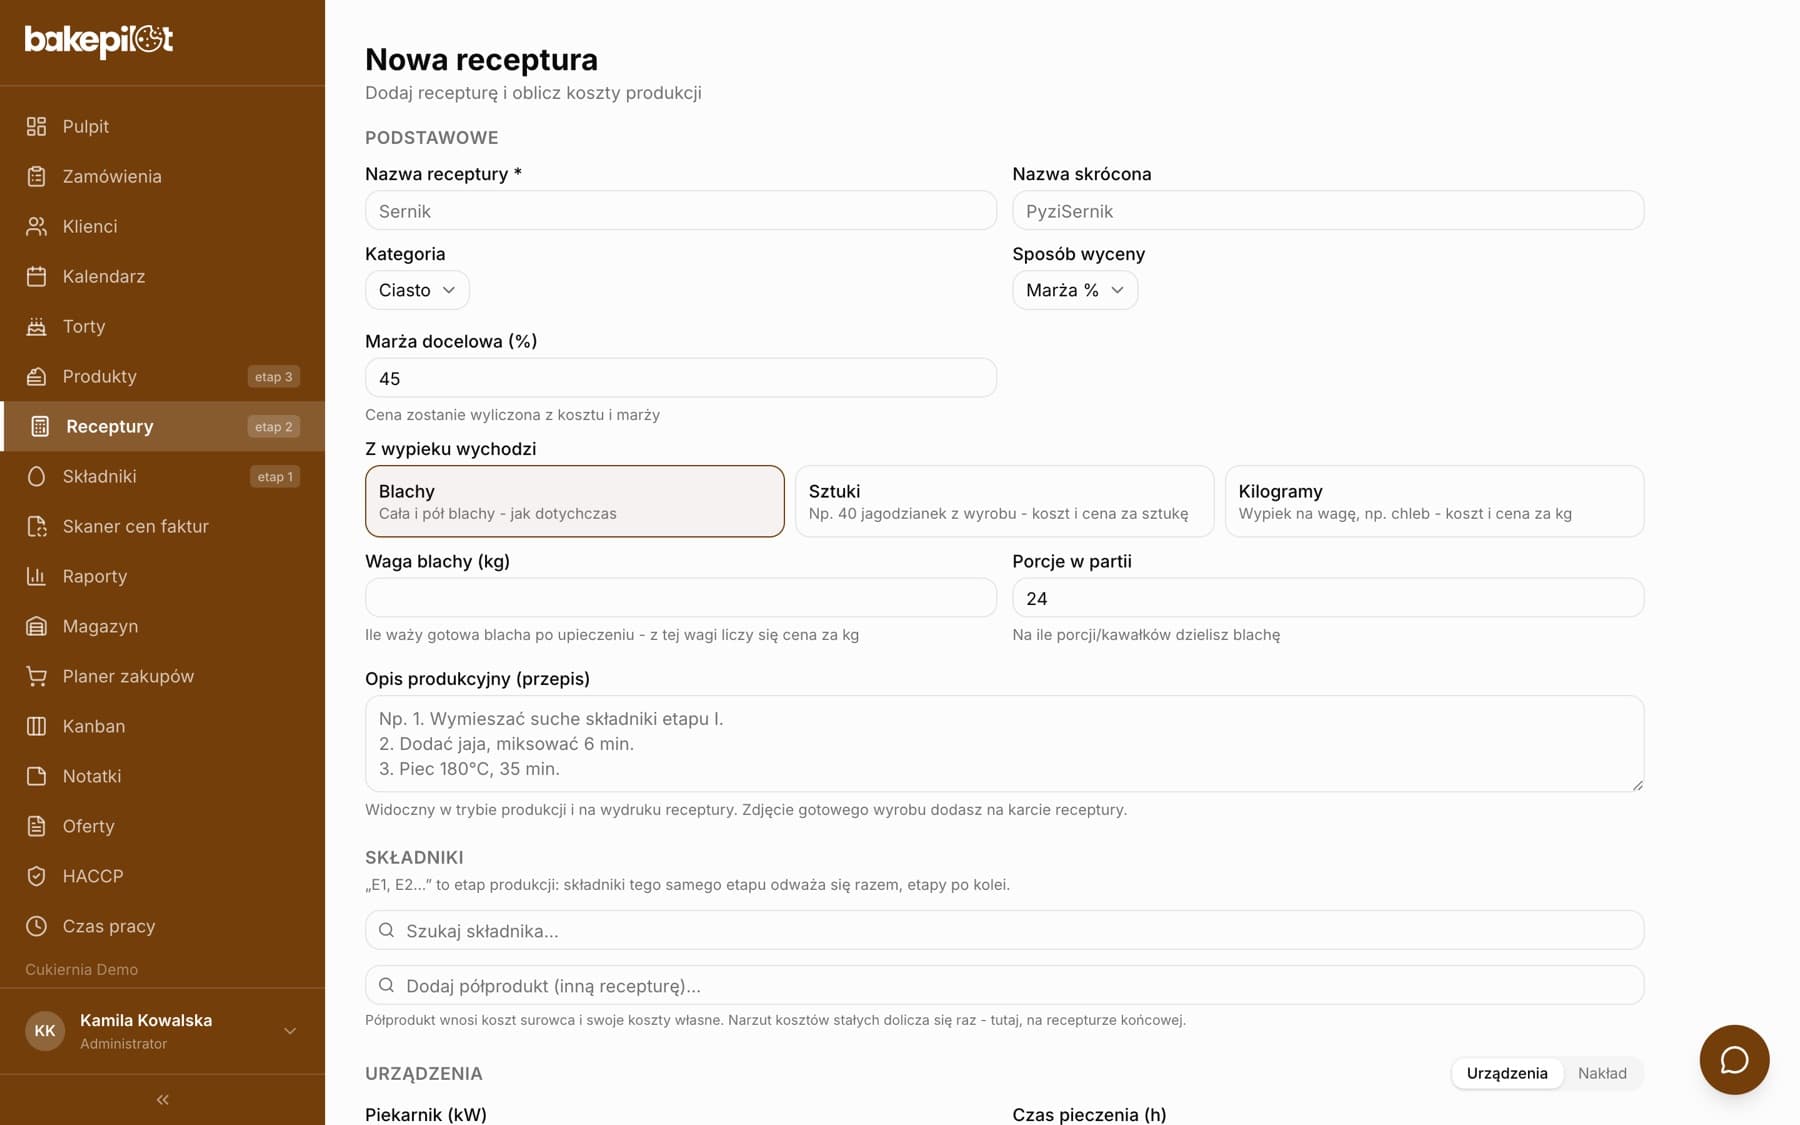The width and height of the screenshot is (1800, 1125).
Task: Select the Sztuki output option
Action: [x=1004, y=501]
